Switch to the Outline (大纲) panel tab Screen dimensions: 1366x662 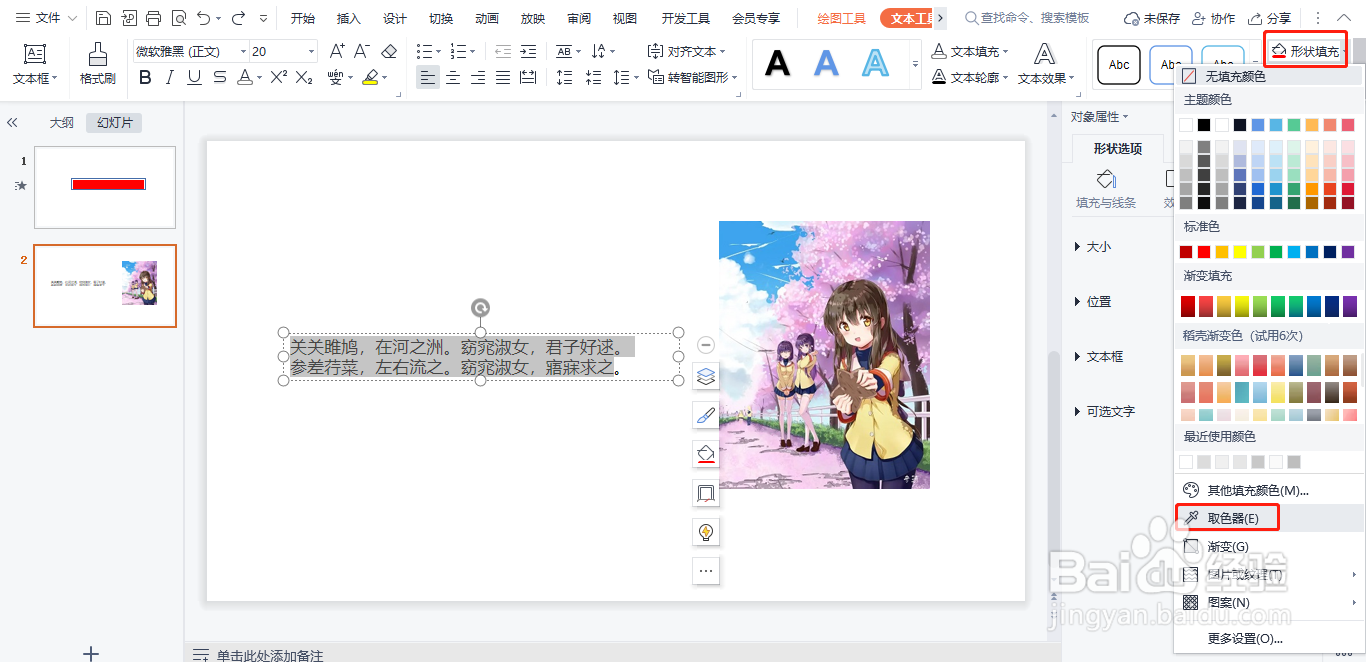click(62, 123)
